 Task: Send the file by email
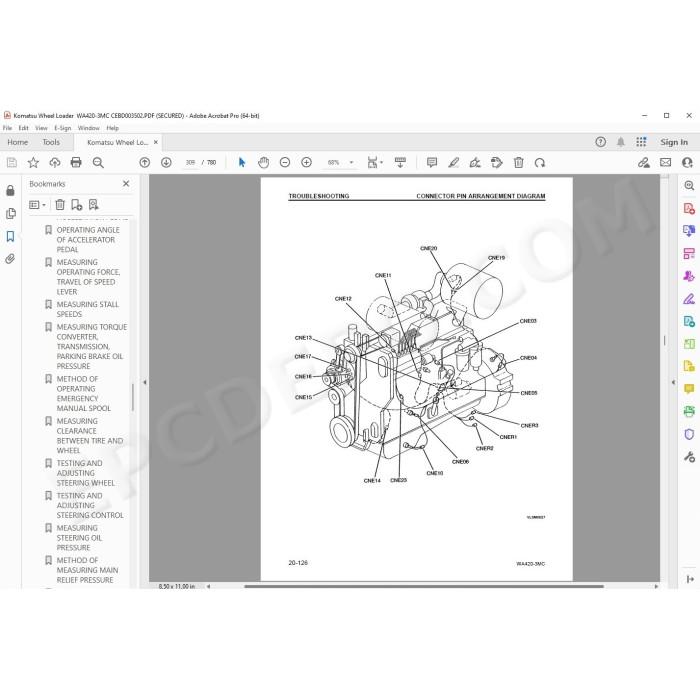[665, 162]
